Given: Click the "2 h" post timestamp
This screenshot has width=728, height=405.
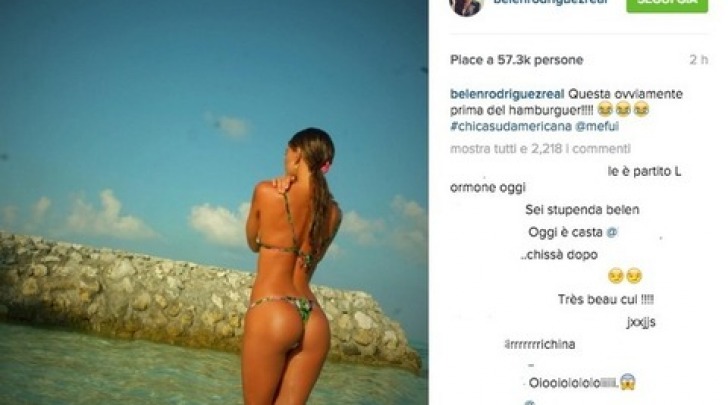Looking at the screenshot, I should [698, 60].
